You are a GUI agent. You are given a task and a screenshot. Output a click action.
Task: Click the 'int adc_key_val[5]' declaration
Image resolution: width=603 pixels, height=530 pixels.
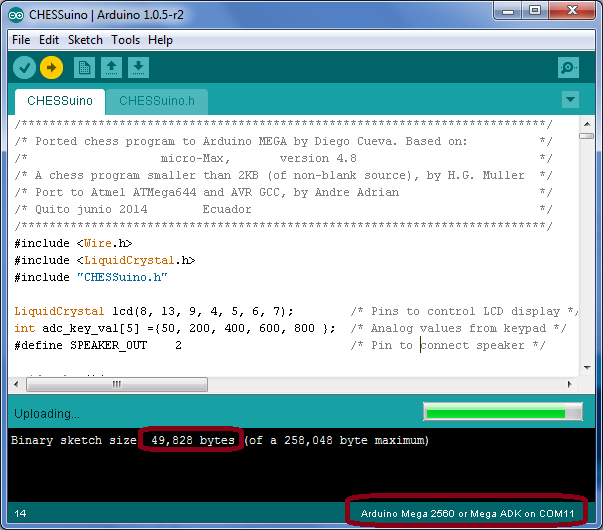click(x=175, y=328)
